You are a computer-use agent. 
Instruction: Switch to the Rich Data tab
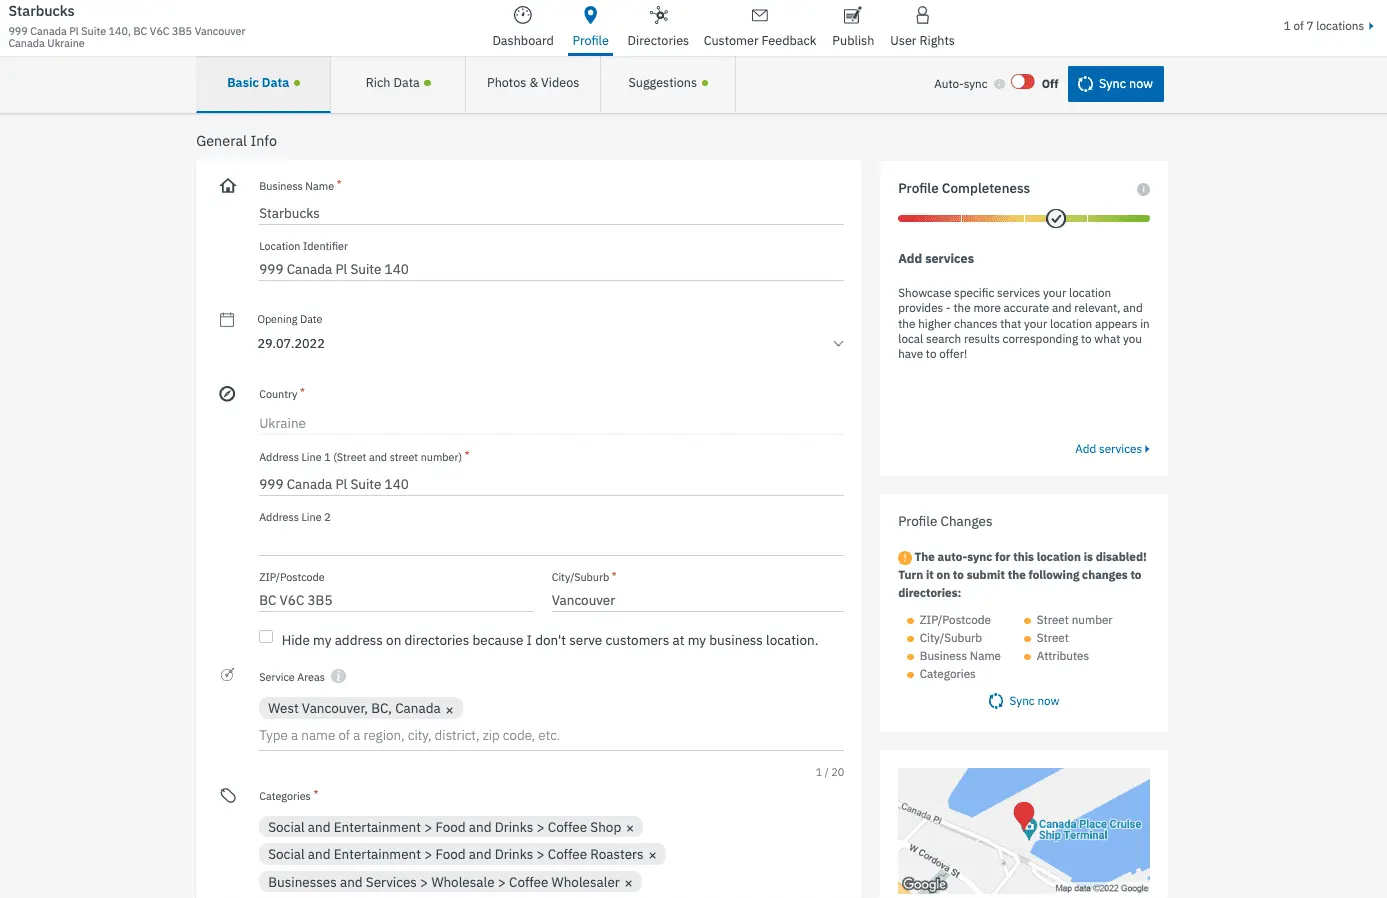pyautogui.click(x=398, y=84)
